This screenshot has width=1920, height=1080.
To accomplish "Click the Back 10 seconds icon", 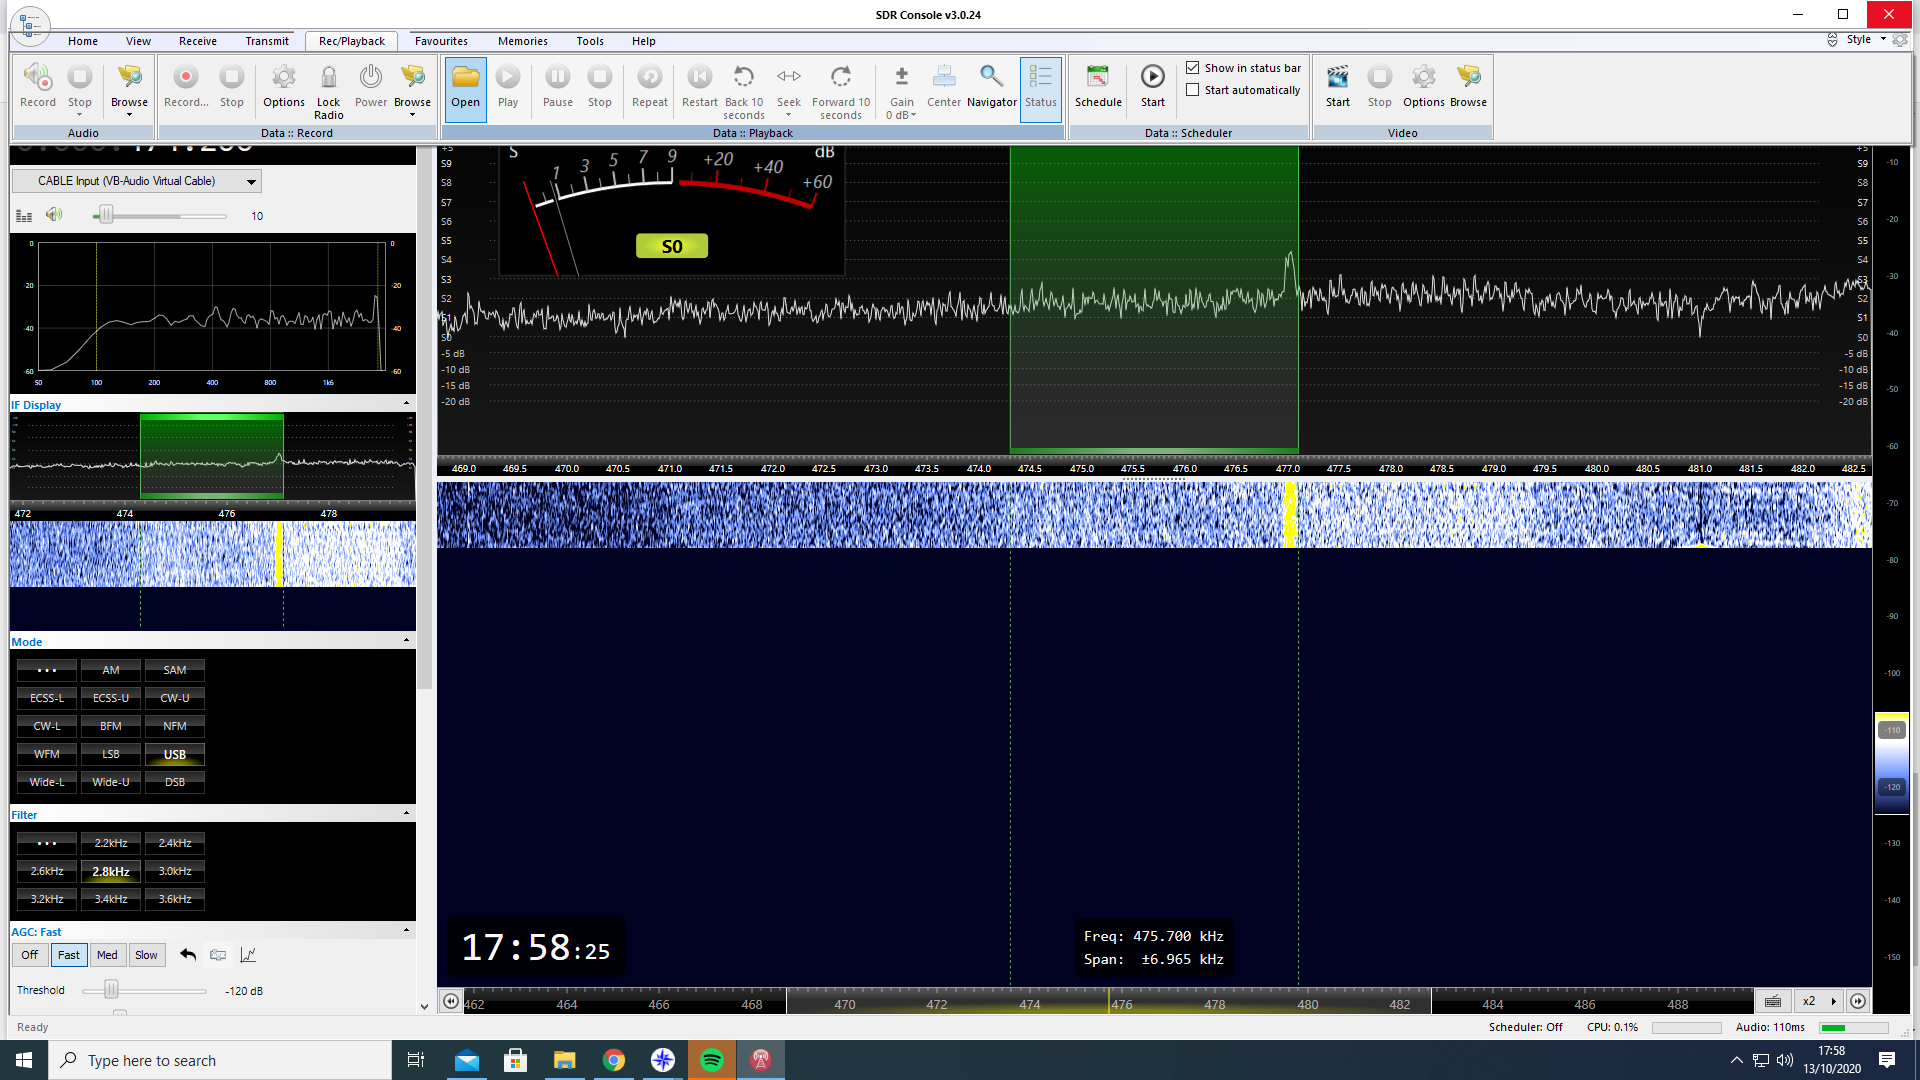I will [x=743, y=78].
